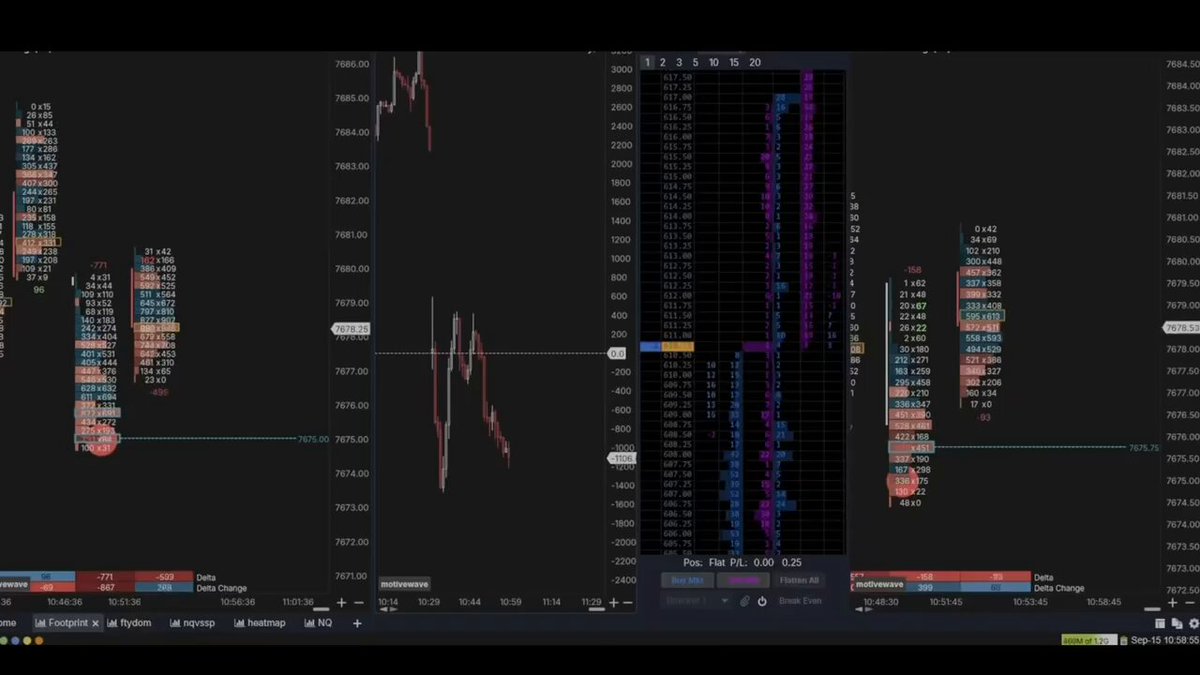
Task: Click the Buy Mkt button
Action: (687, 580)
